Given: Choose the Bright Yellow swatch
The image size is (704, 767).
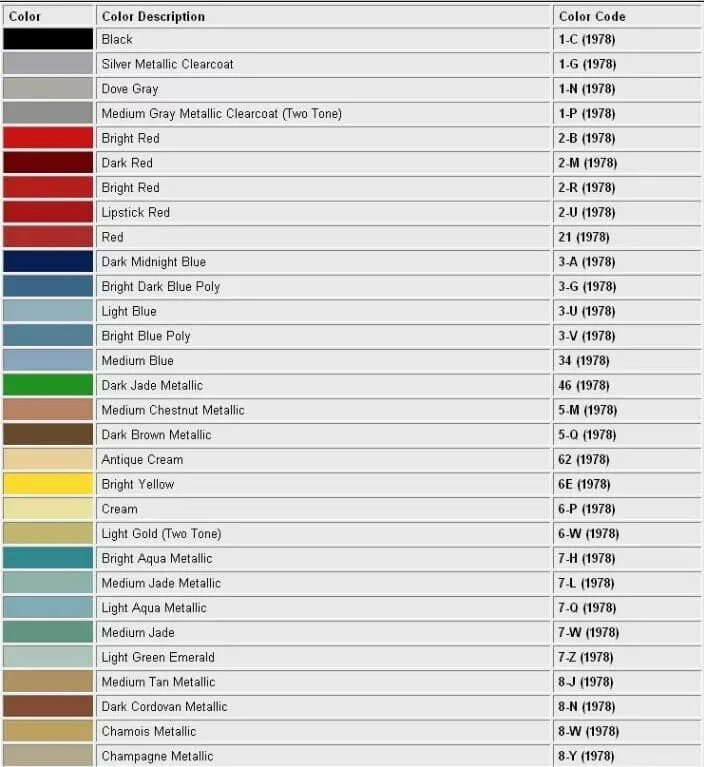Looking at the screenshot, I should coord(48,484).
